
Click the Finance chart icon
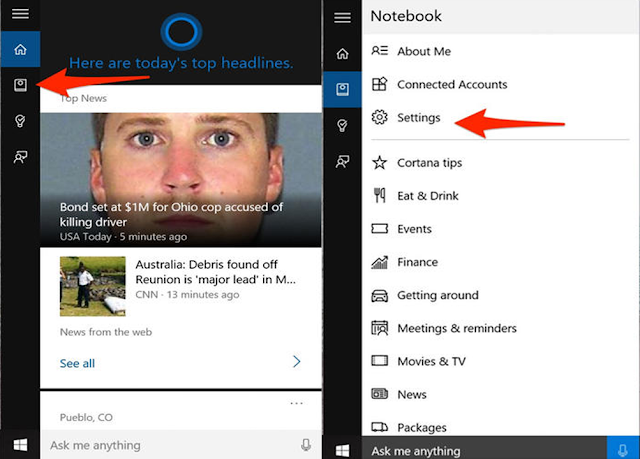(379, 262)
